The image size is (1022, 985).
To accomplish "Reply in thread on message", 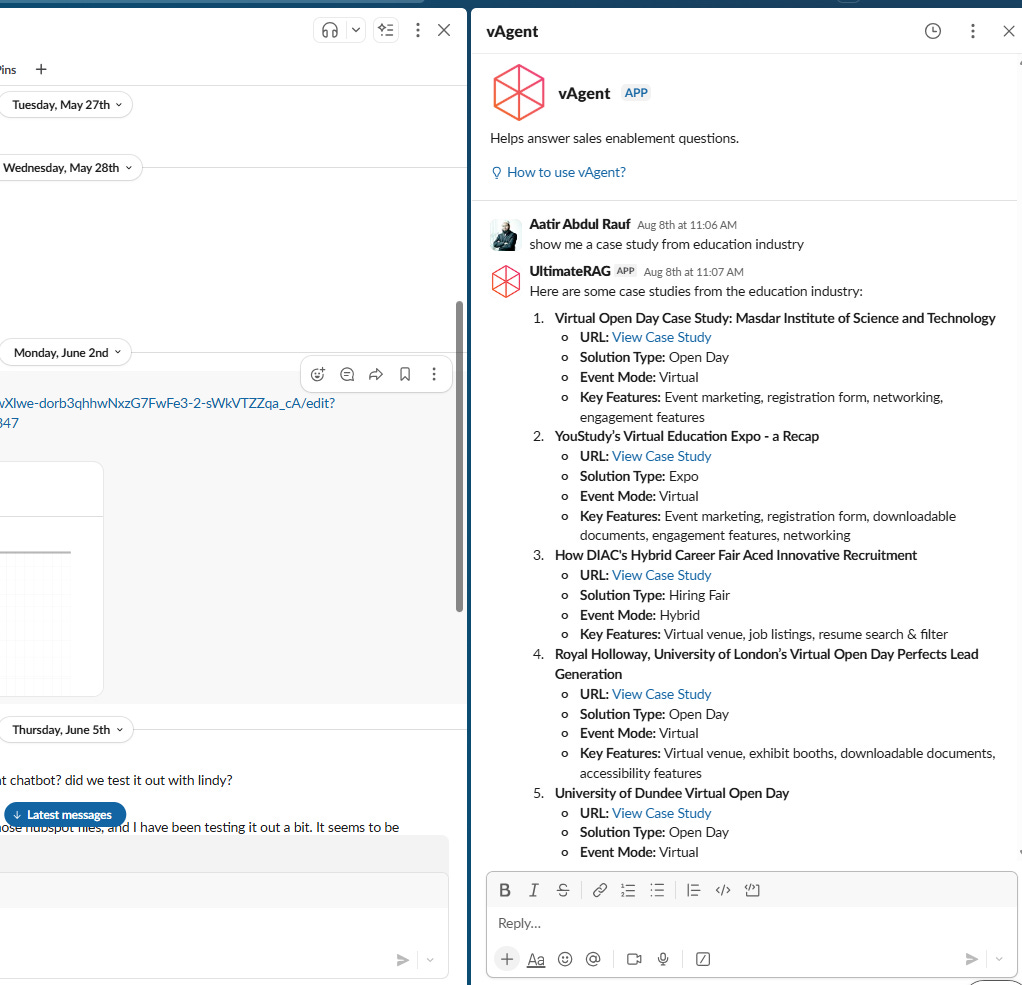I will [x=347, y=374].
